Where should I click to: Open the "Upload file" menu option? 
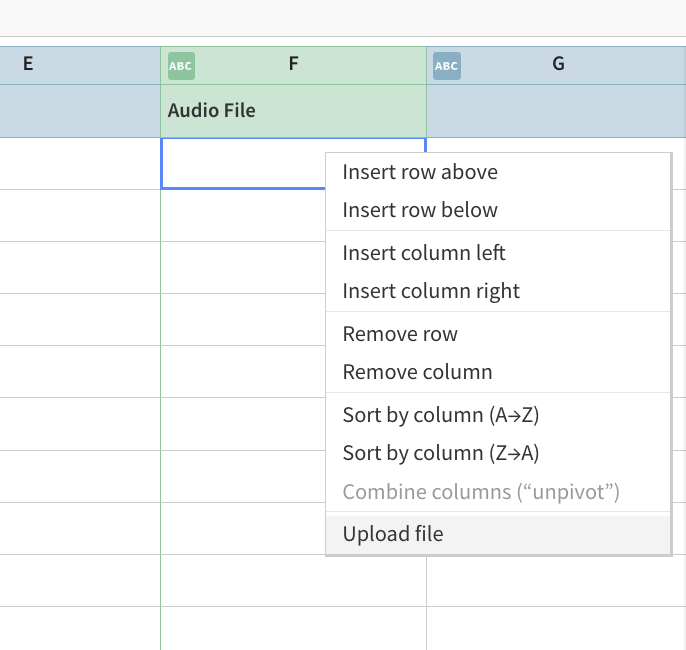[393, 534]
